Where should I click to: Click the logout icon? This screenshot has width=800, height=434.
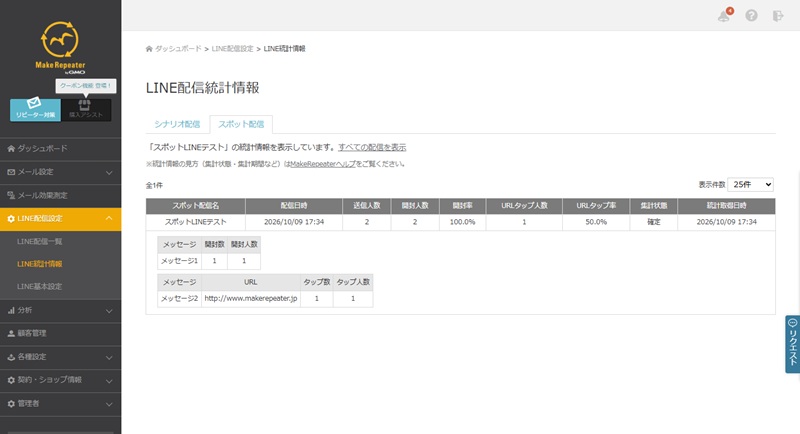(x=778, y=16)
